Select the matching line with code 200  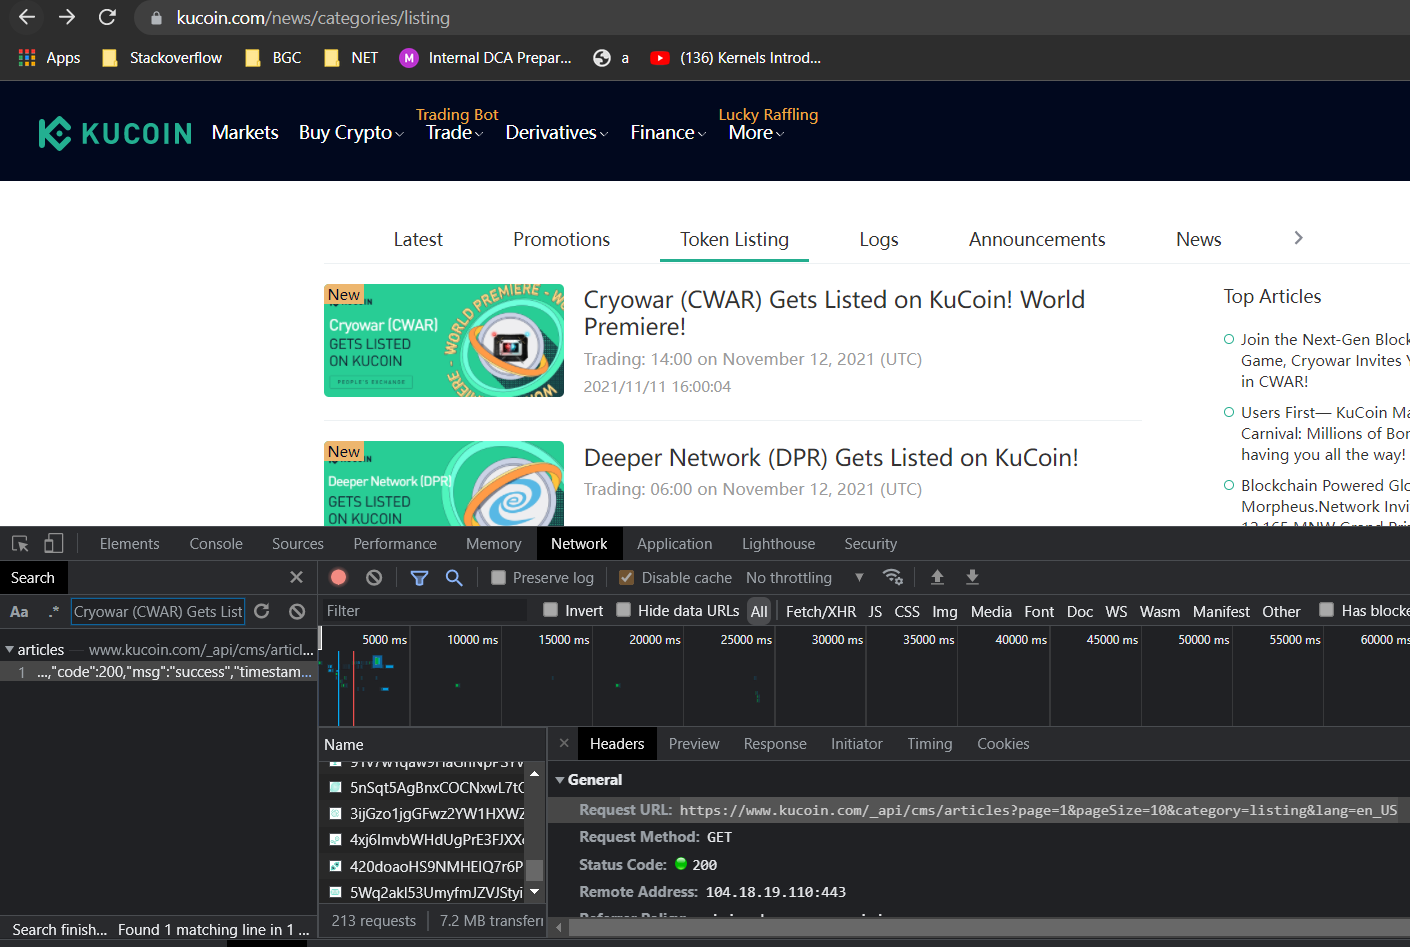(159, 672)
